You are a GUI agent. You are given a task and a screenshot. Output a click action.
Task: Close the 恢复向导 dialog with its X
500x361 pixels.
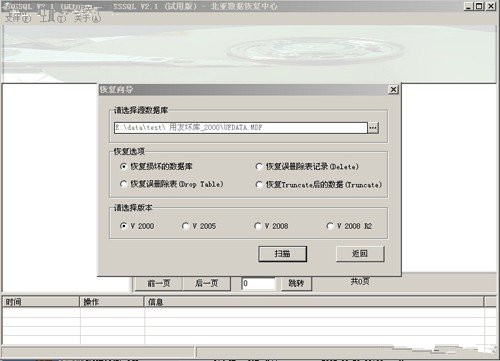click(393, 89)
